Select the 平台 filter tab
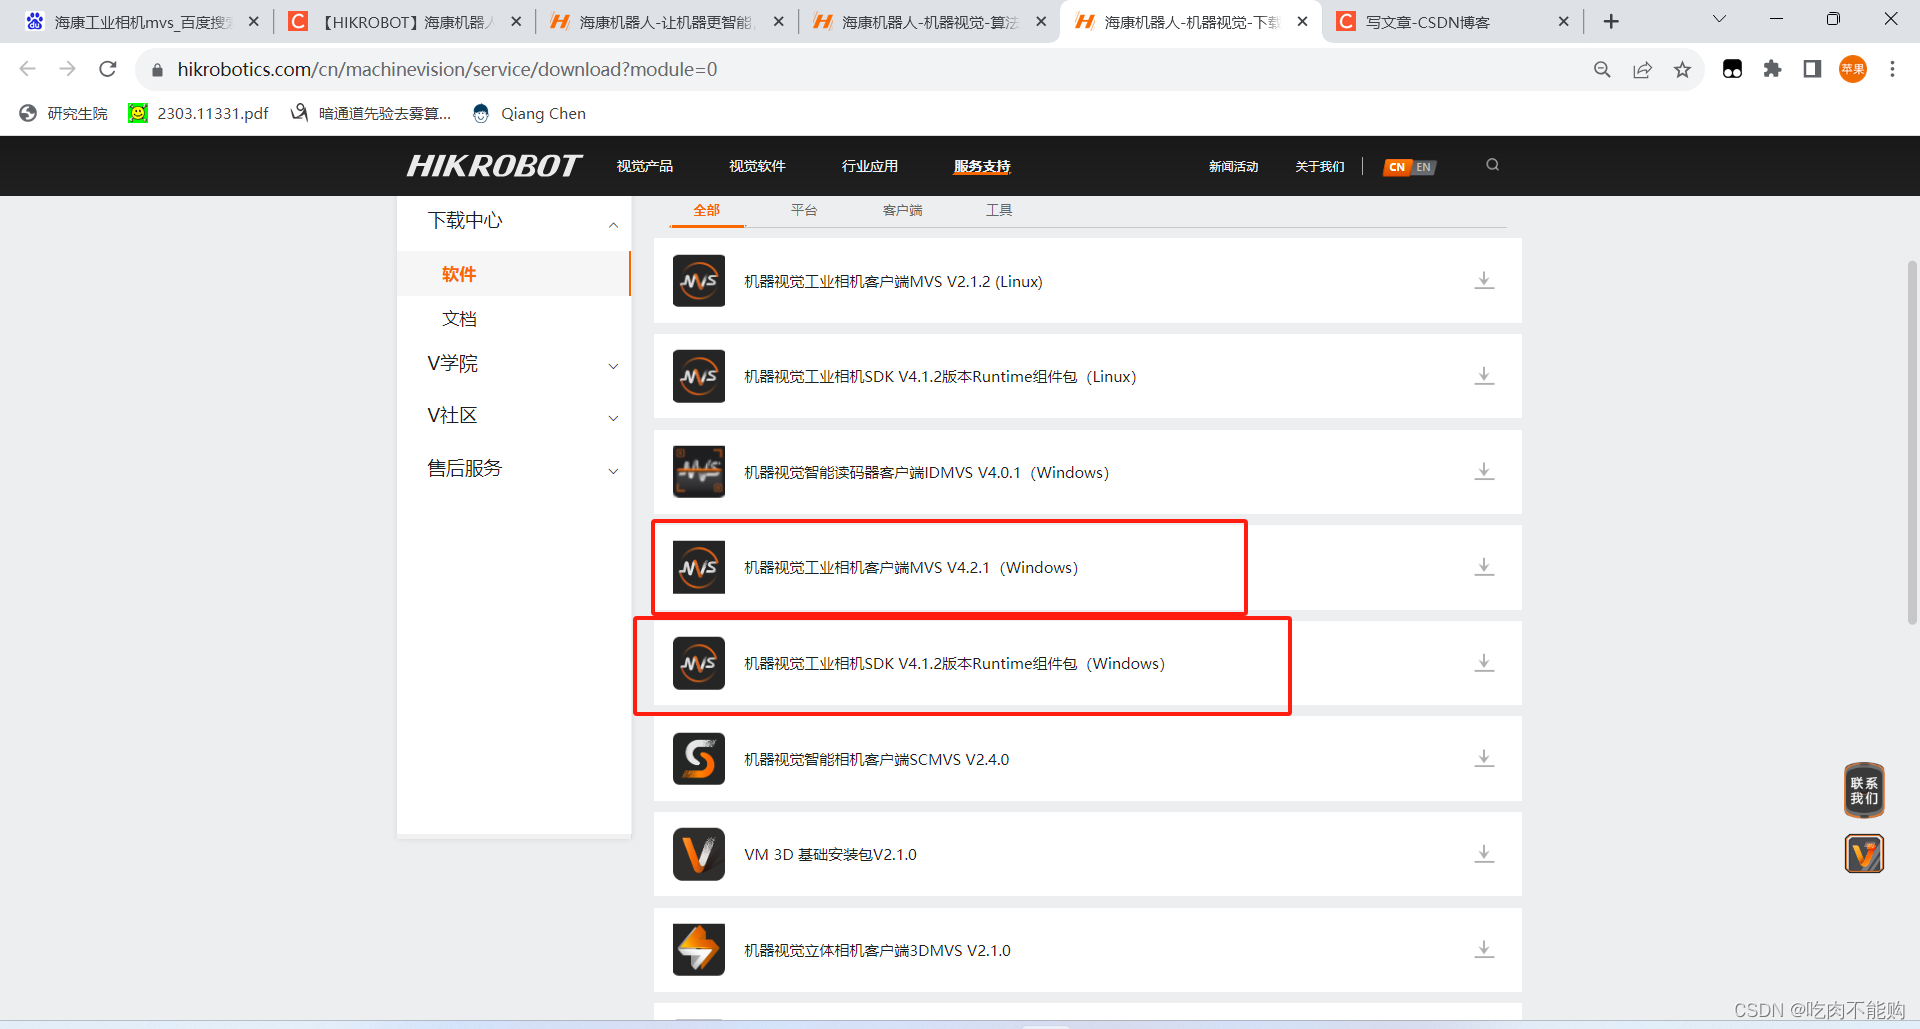This screenshot has height=1029, width=1920. pyautogui.click(x=804, y=210)
